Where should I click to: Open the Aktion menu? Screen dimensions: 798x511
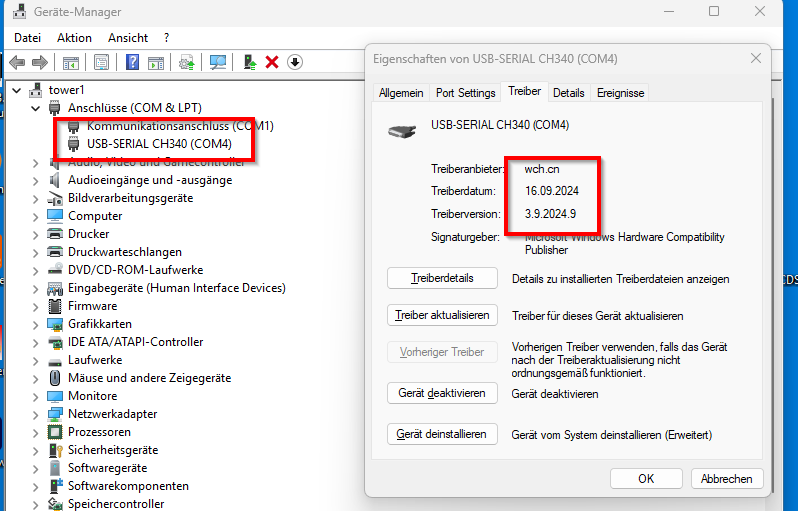tap(74, 37)
